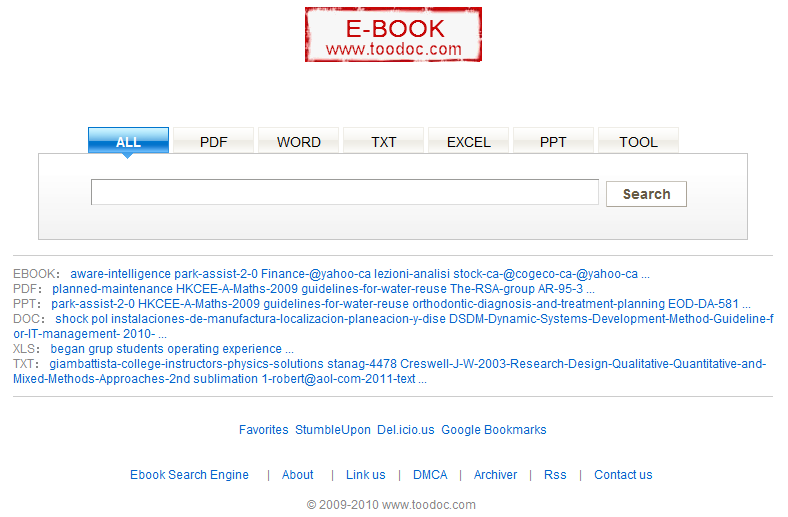Focus the ebook search input box
788x517 pixels.
(x=345, y=192)
